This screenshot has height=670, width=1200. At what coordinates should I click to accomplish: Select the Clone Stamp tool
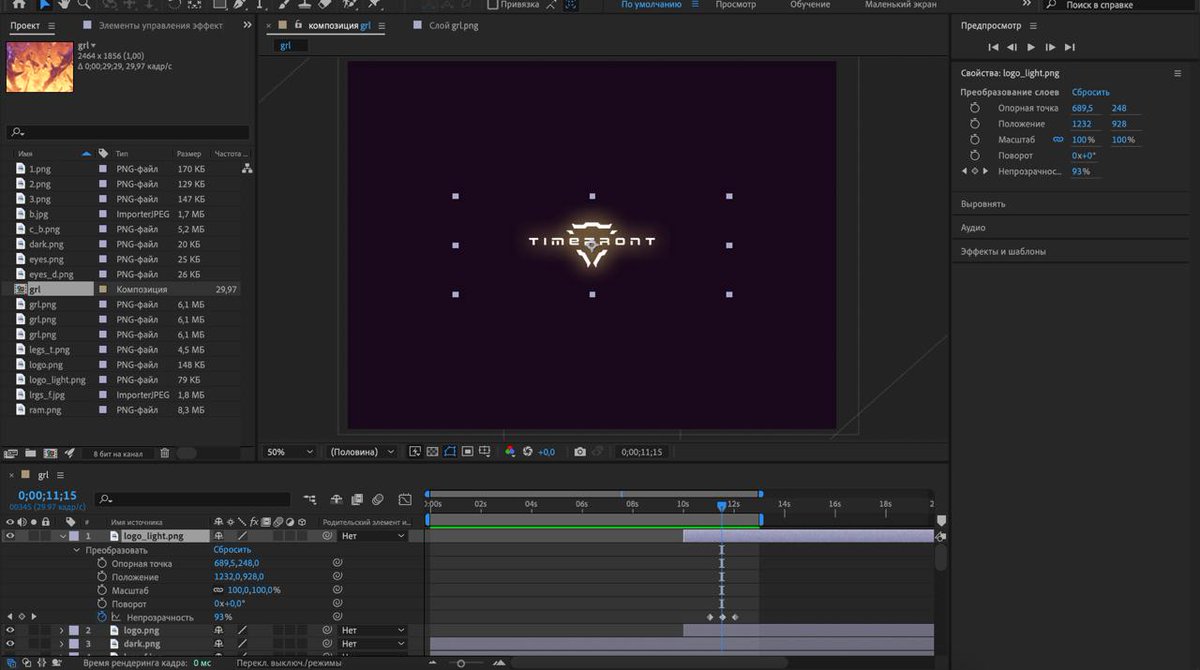point(305,4)
